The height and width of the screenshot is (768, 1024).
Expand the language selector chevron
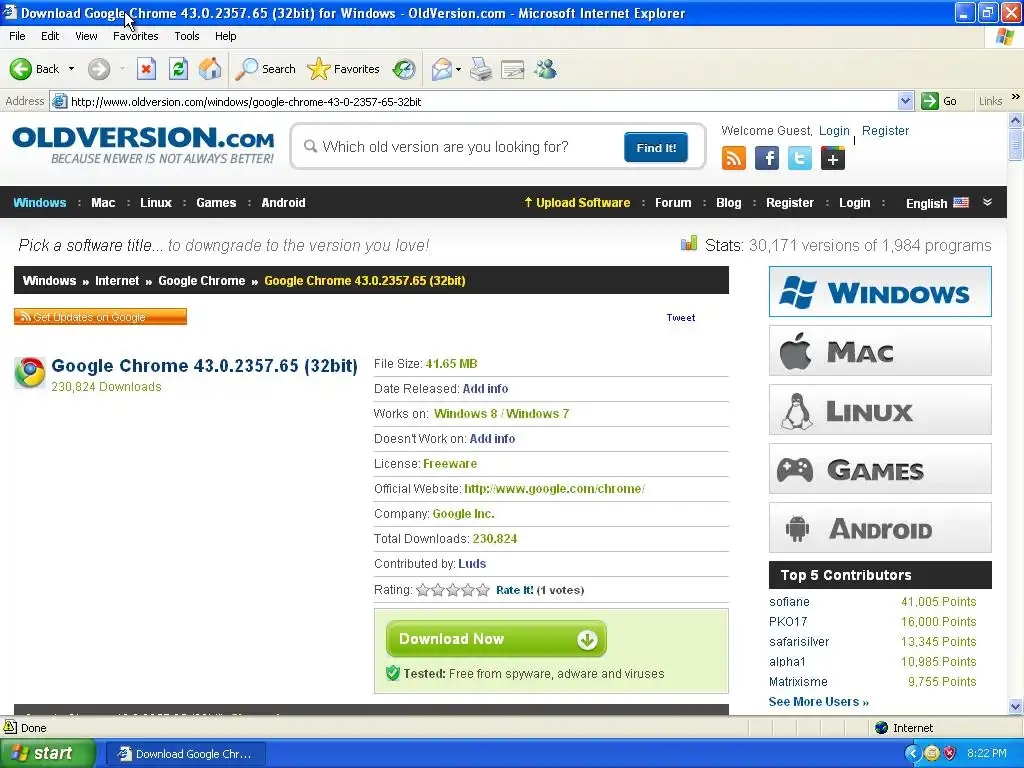coord(987,202)
